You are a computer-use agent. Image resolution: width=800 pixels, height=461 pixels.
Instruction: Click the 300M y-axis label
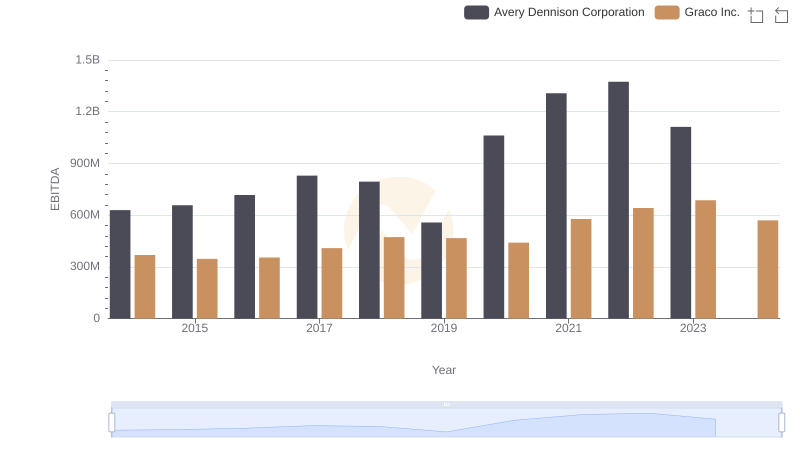(85, 266)
